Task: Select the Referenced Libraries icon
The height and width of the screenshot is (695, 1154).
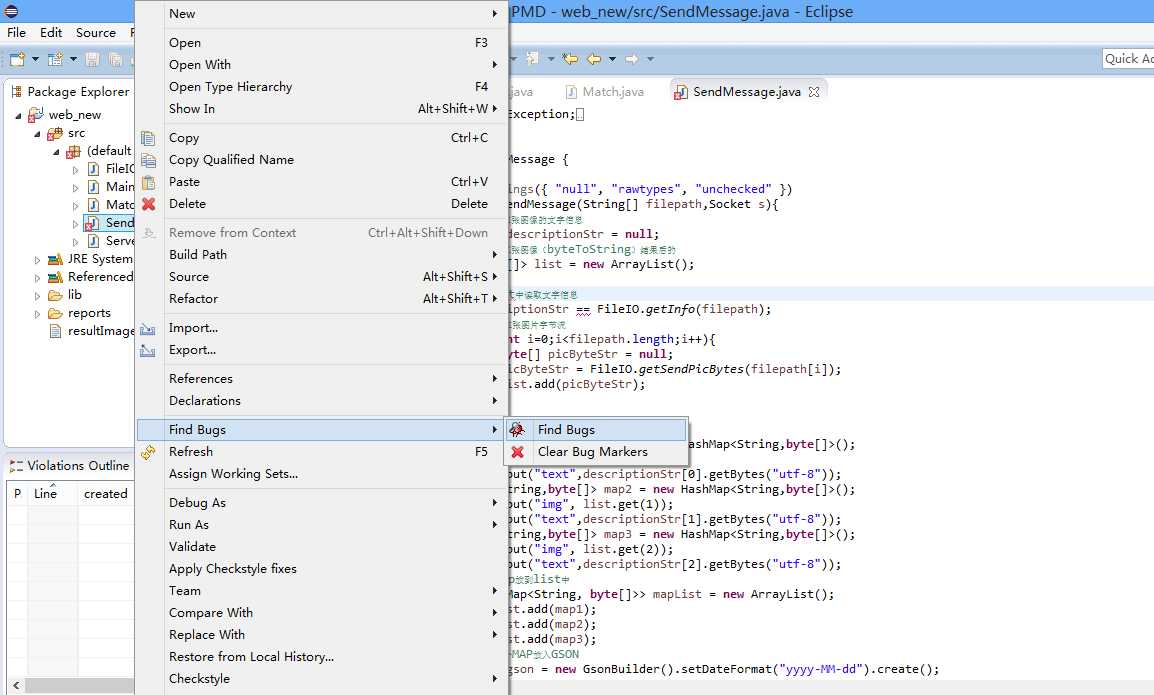Action: tap(55, 278)
